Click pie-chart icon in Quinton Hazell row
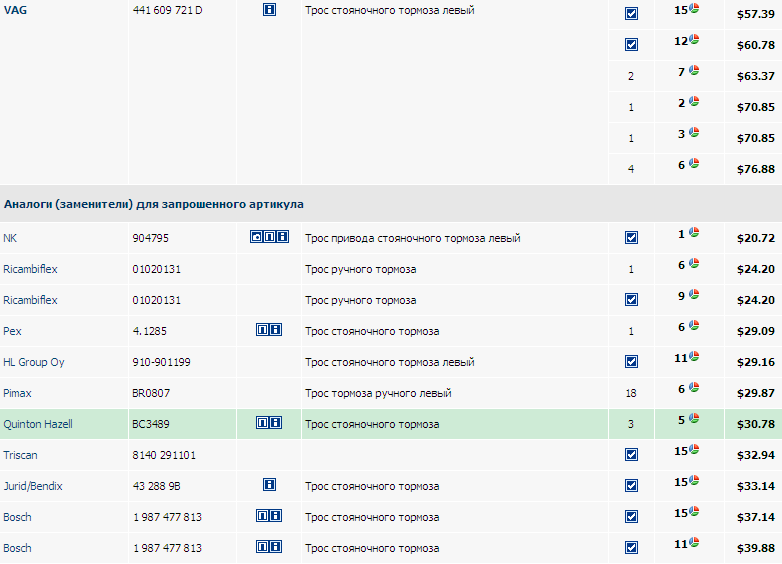Viewport: 782px width, 564px height. 694,418
